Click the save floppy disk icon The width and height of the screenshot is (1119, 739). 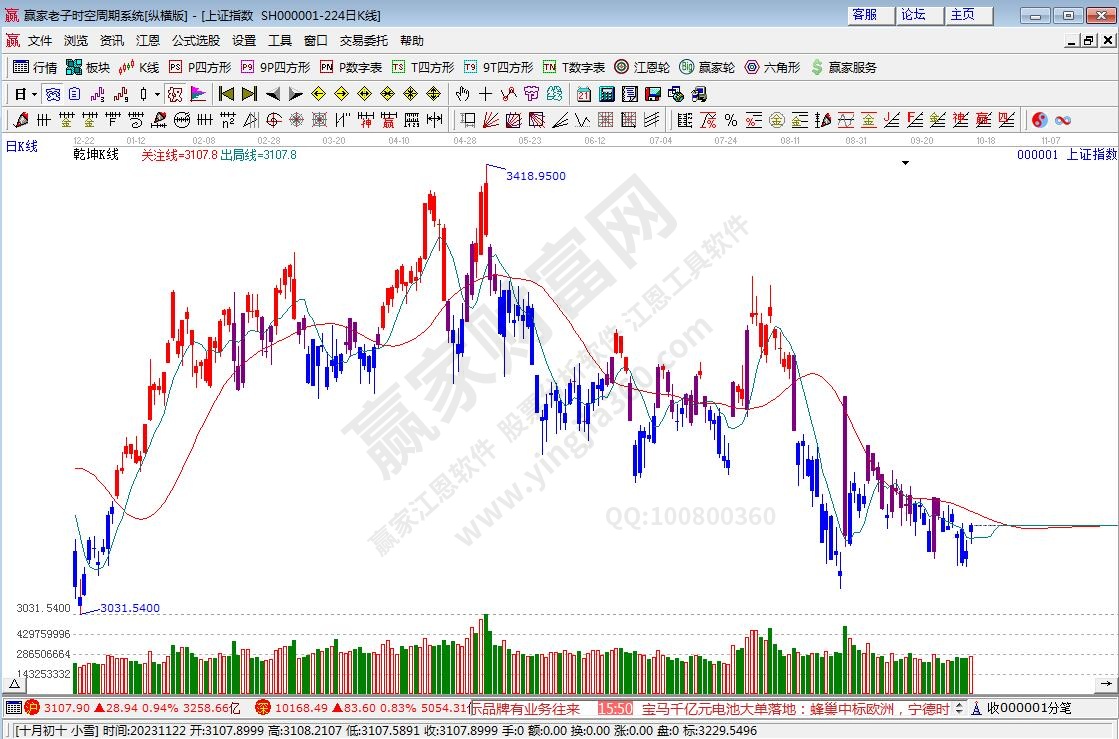click(652, 94)
